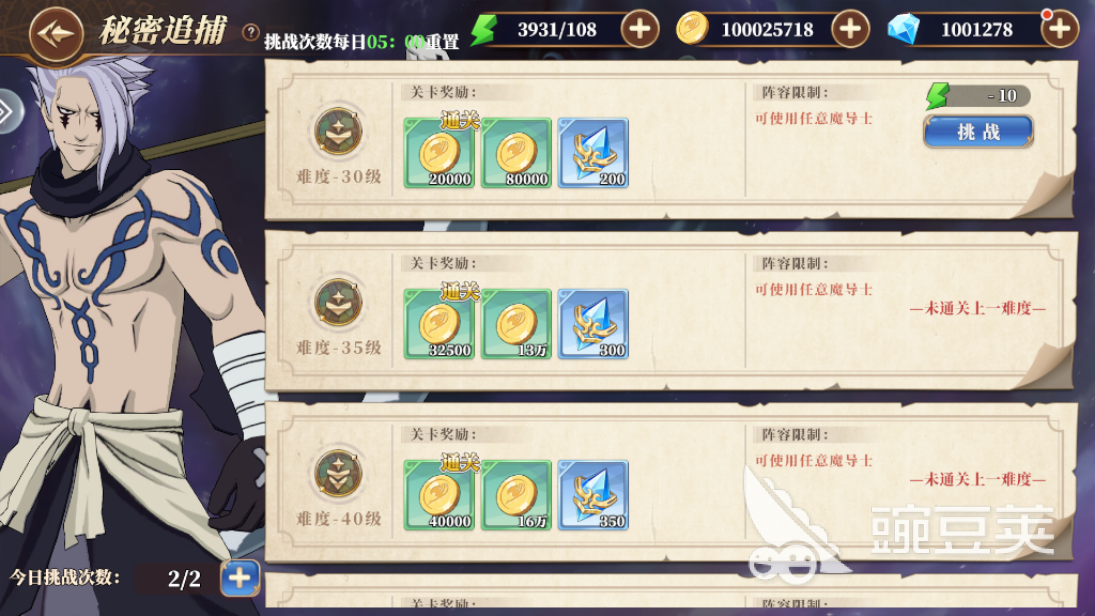Add diamonds with the plus button
Image resolution: width=1095 pixels, height=616 pixels.
pyautogui.click(x=1059, y=29)
